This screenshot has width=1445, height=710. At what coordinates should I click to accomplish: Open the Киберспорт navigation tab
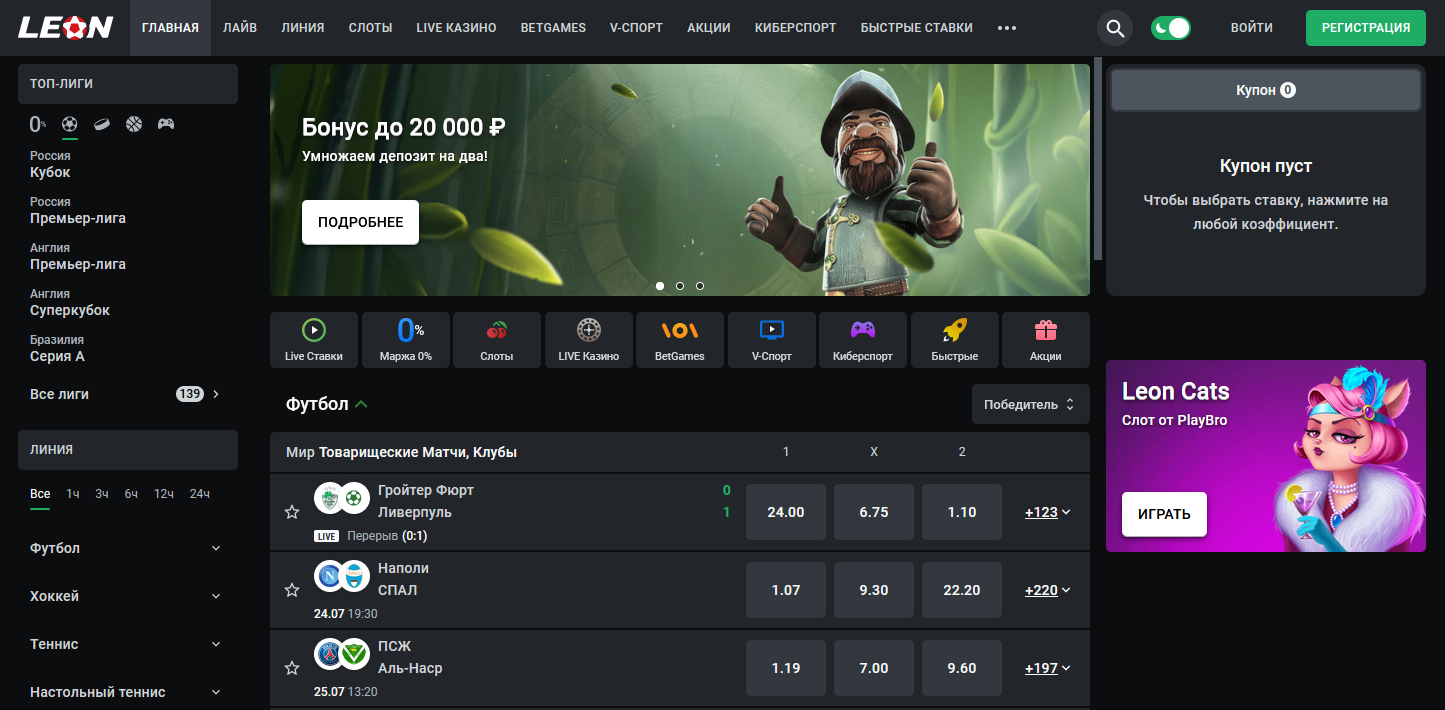coord(795,28)
